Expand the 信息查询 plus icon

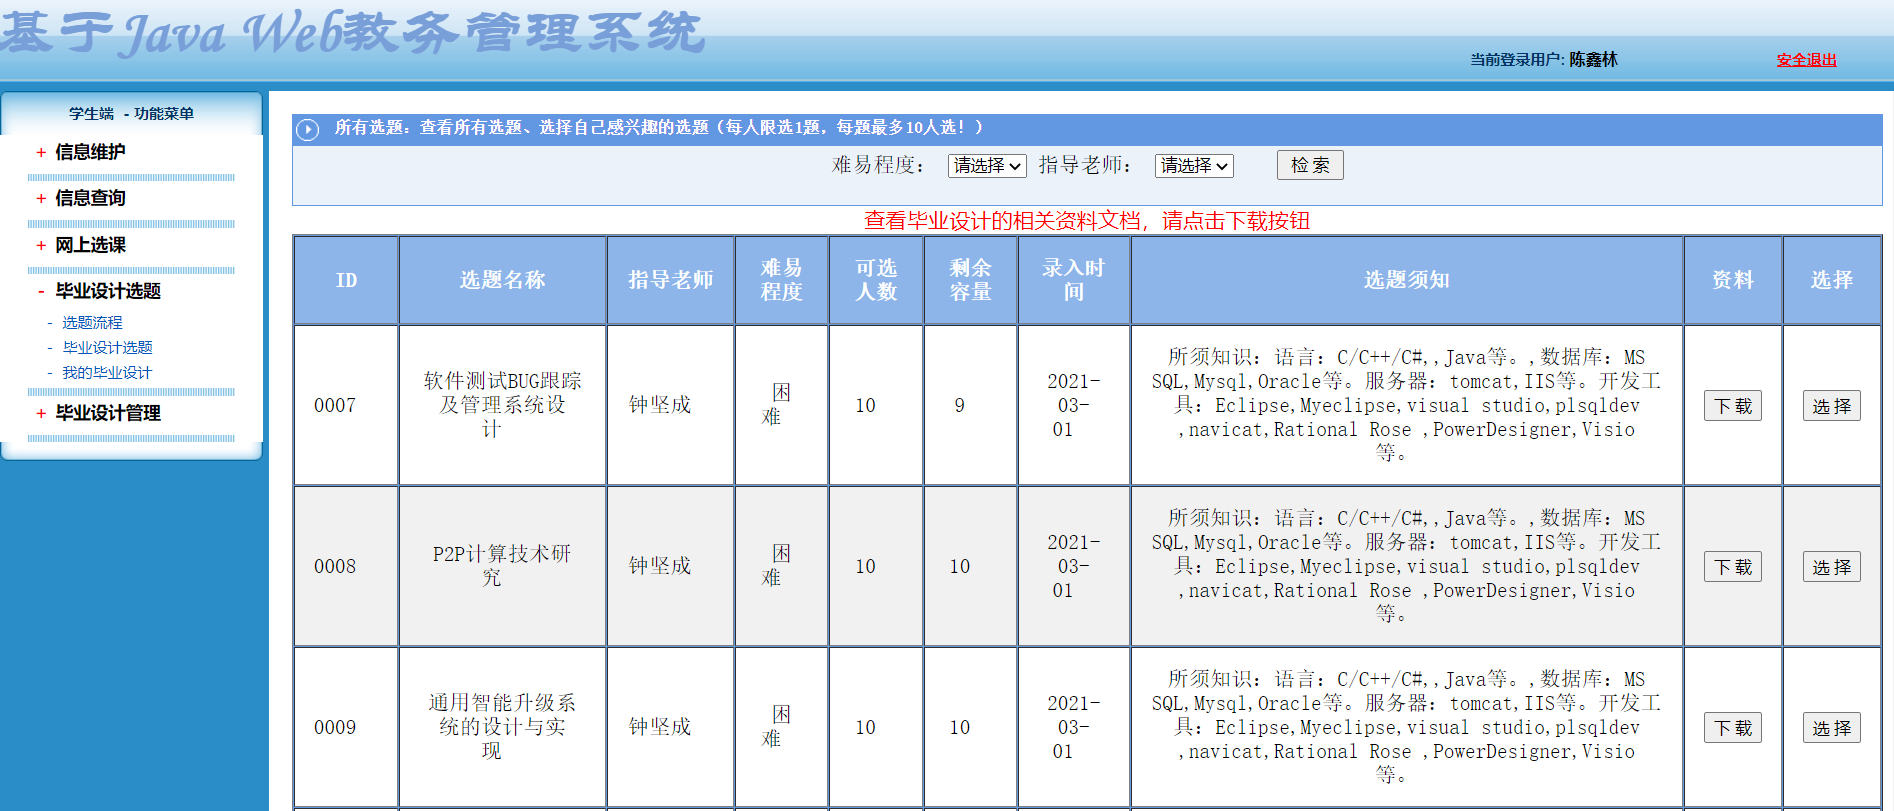[41, 199]
